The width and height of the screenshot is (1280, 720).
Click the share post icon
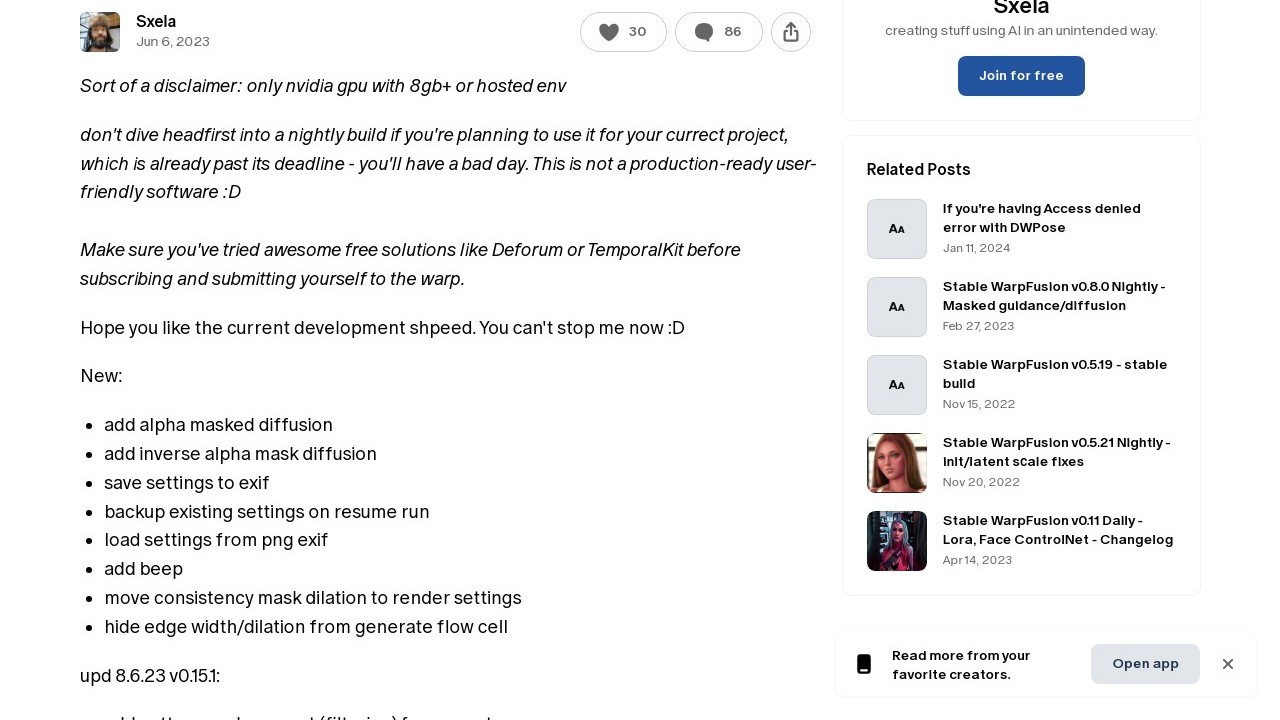pos(791,32)
